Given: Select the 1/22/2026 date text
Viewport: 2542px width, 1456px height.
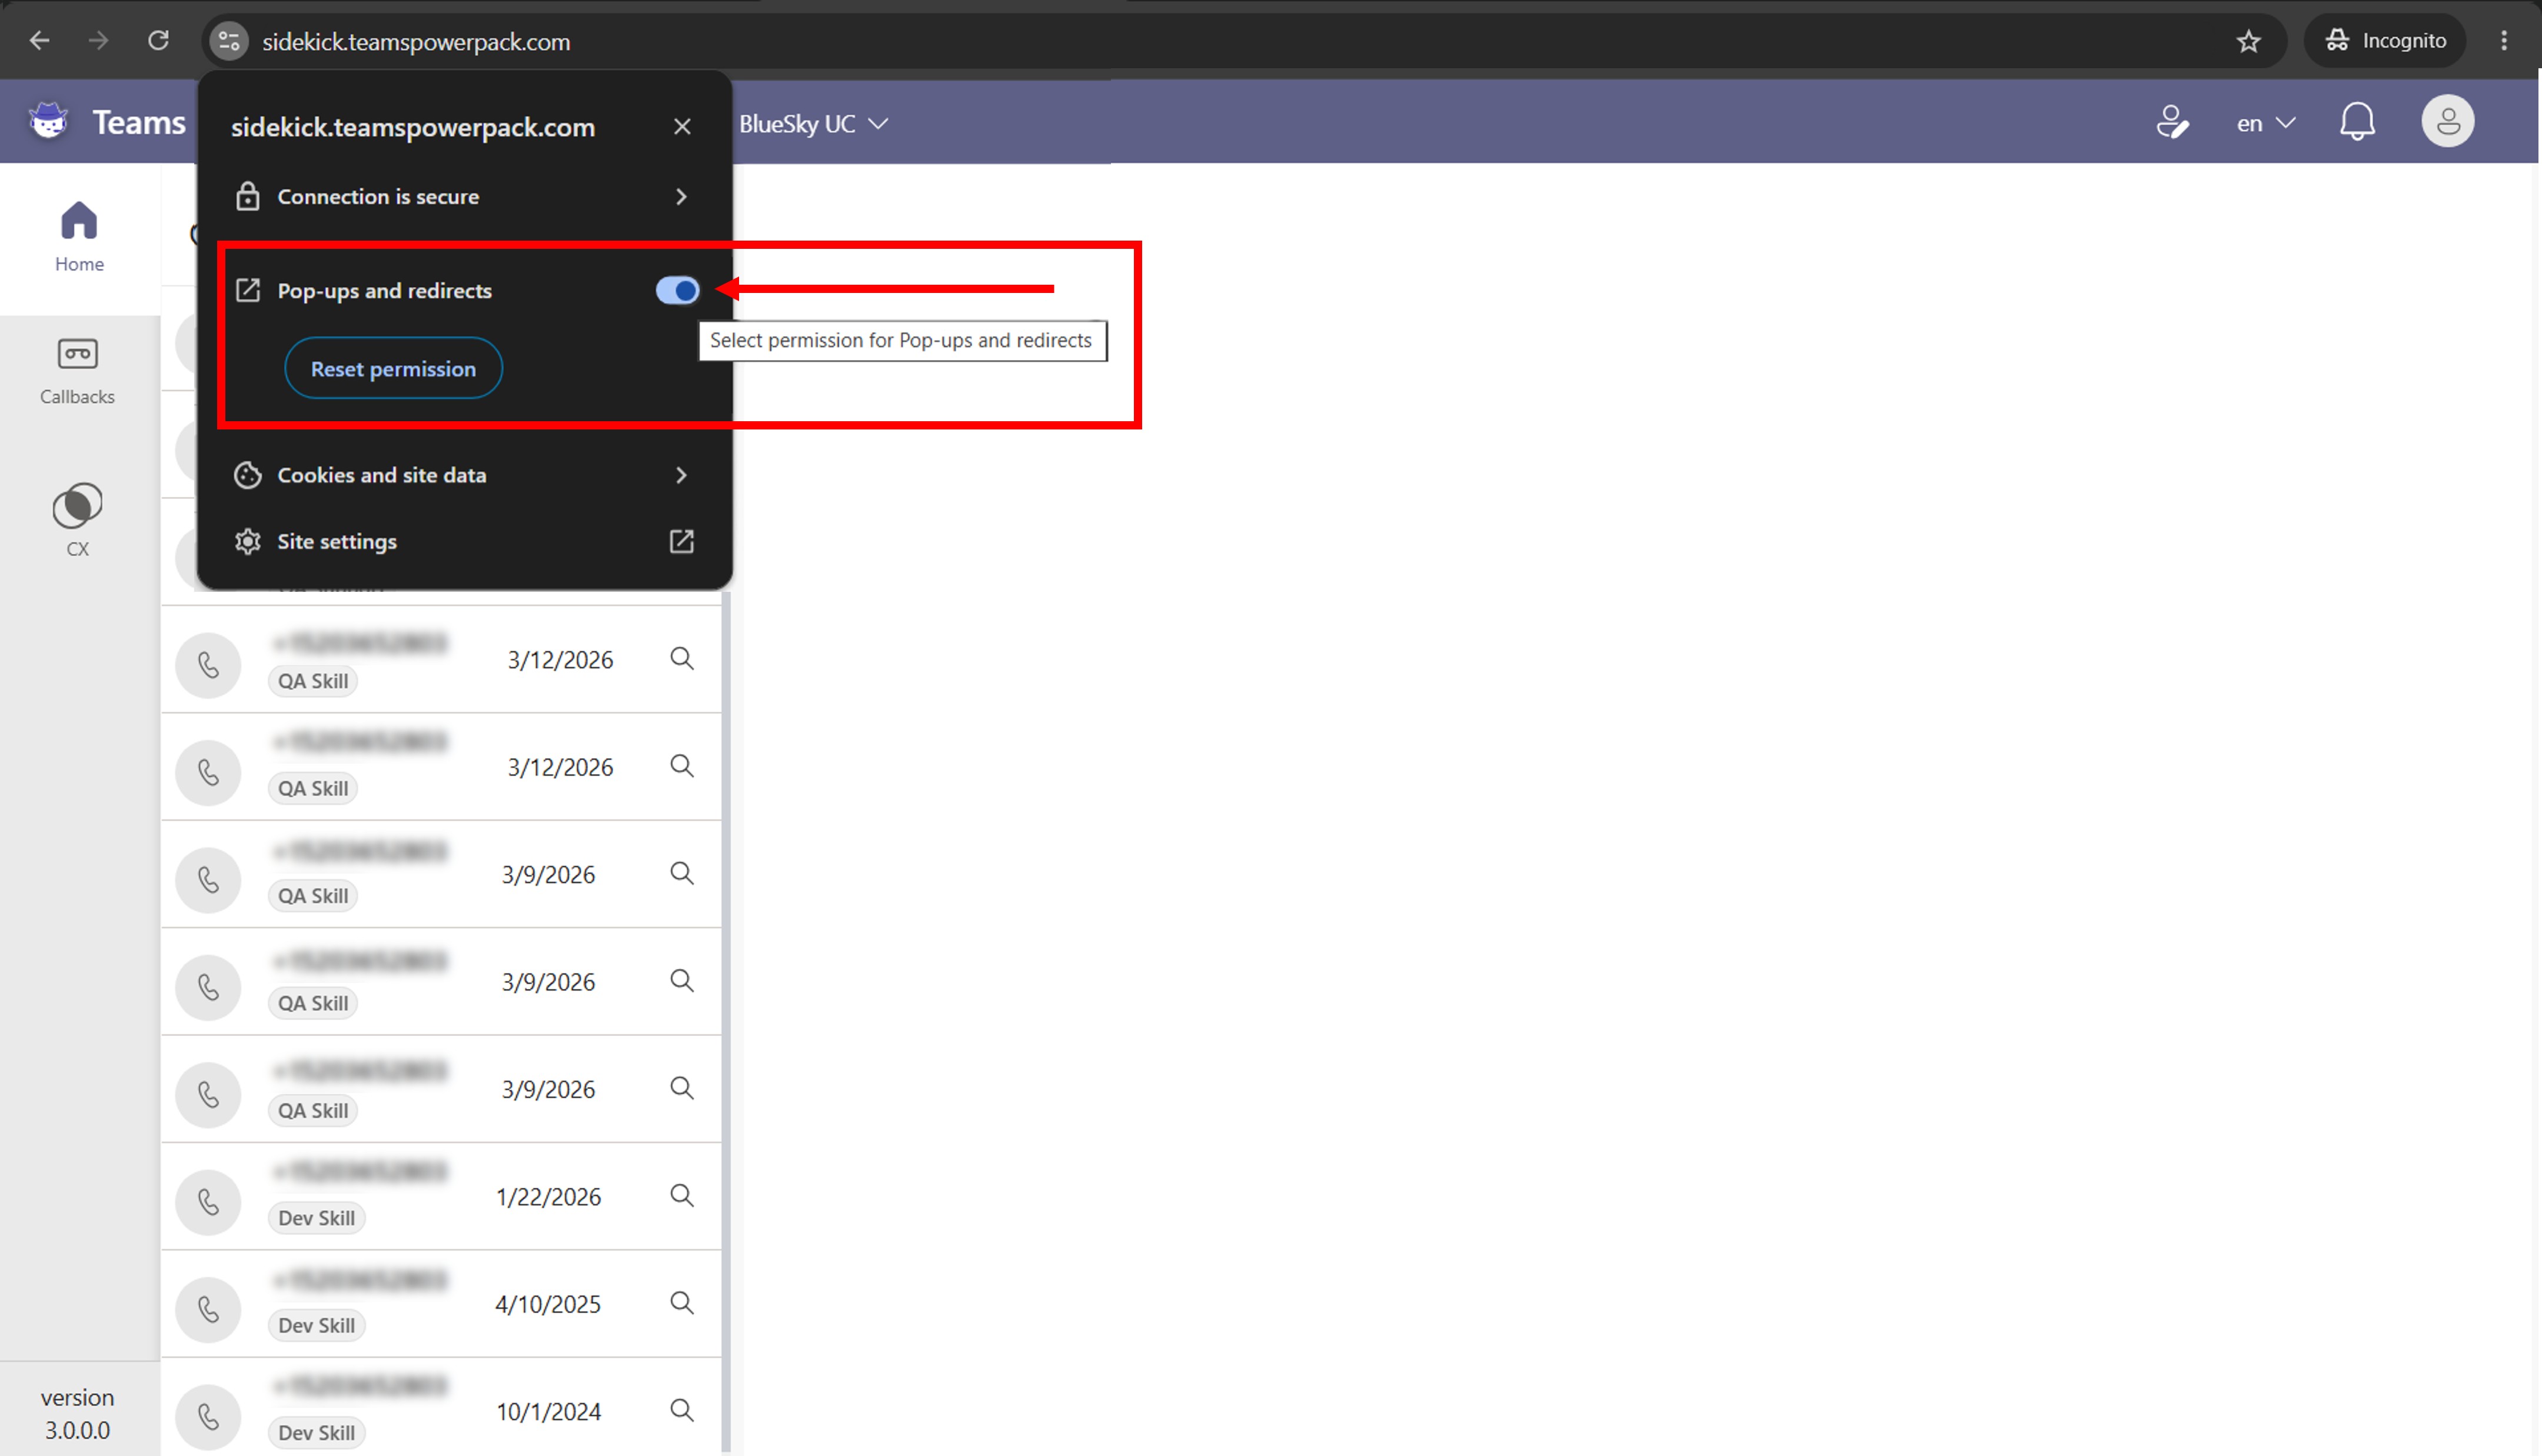Looking at the screenshot, I should (549, 1198).
